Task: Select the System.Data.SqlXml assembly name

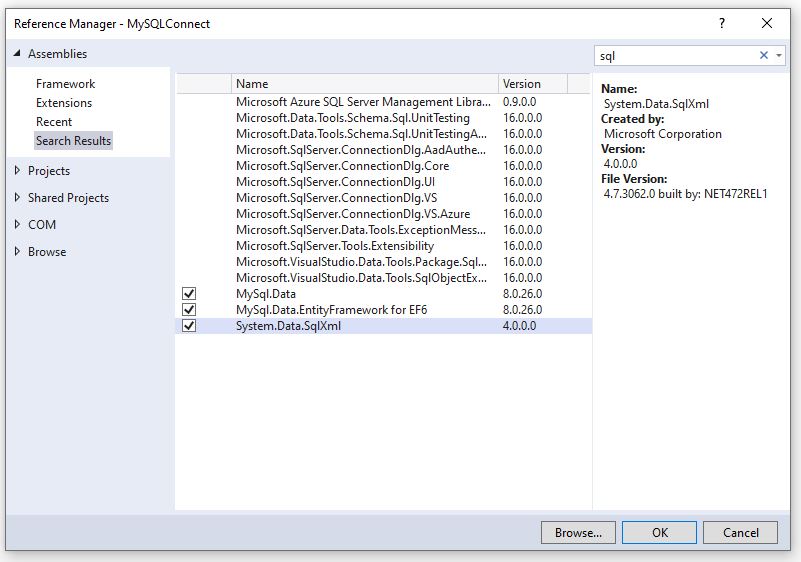Action: (288, 325)
